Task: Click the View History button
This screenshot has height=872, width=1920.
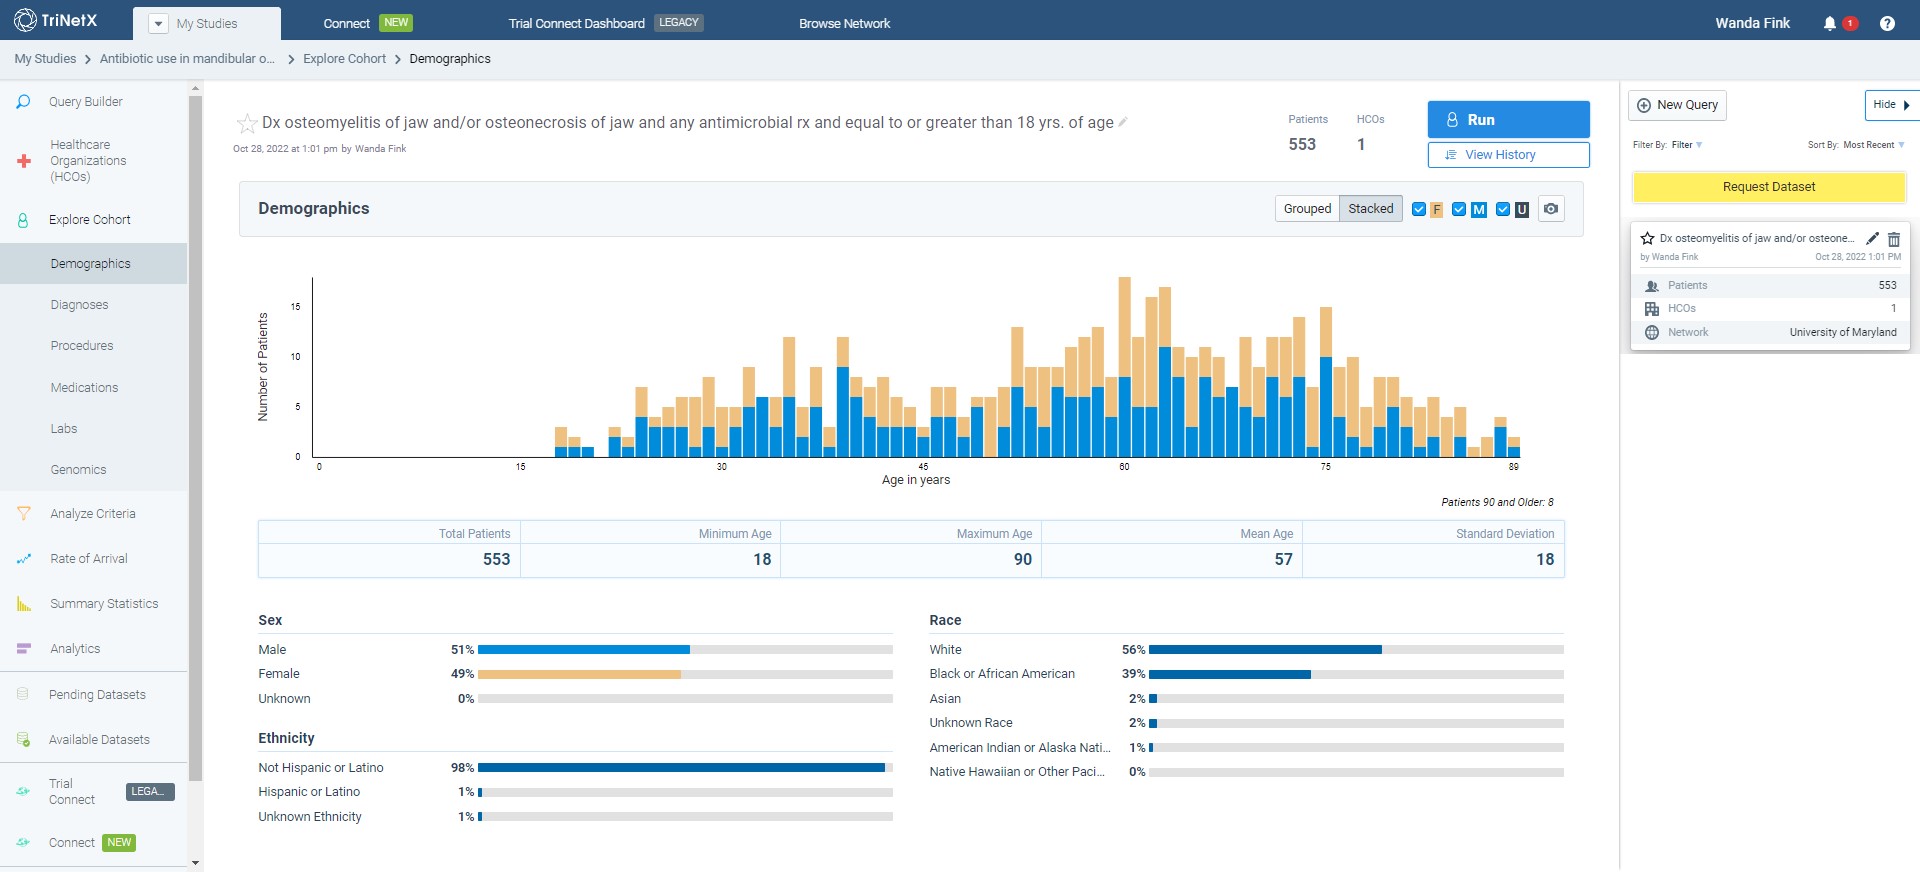Action: (x=1508, y=155)
